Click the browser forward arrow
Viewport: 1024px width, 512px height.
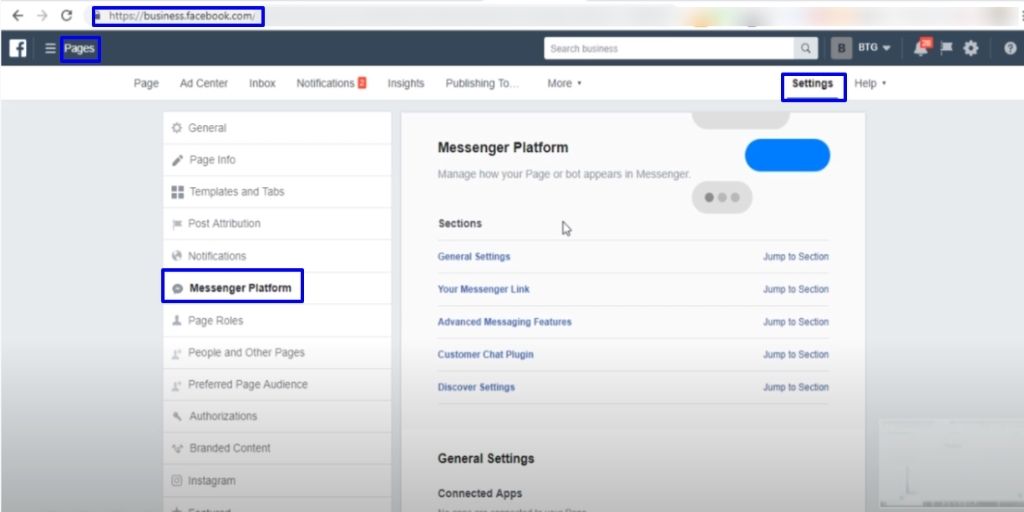click(42, 16)
